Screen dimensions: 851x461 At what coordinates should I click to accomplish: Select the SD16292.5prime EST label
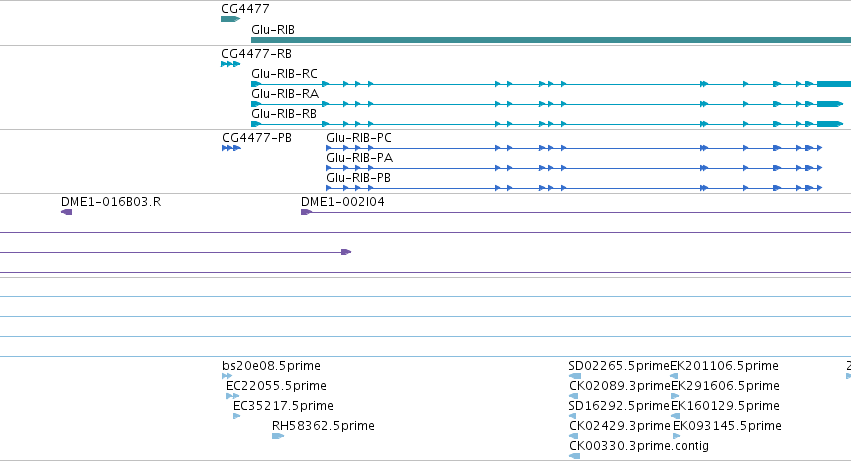coord(619,406)
